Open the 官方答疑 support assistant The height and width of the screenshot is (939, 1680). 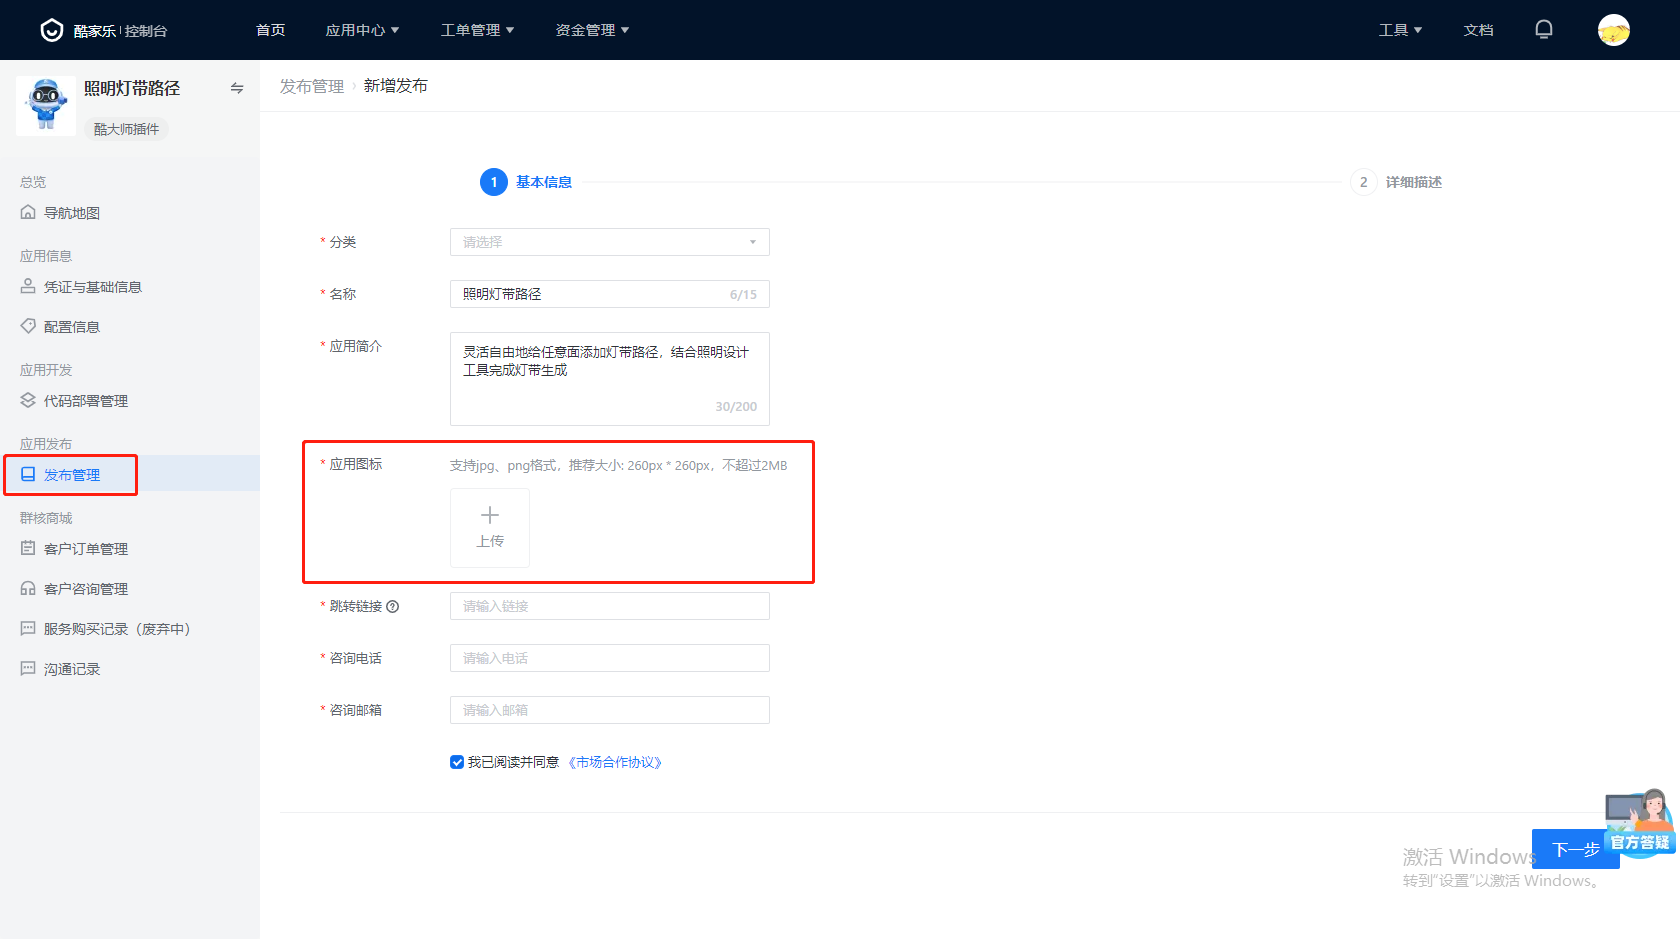coord(1640,822)
